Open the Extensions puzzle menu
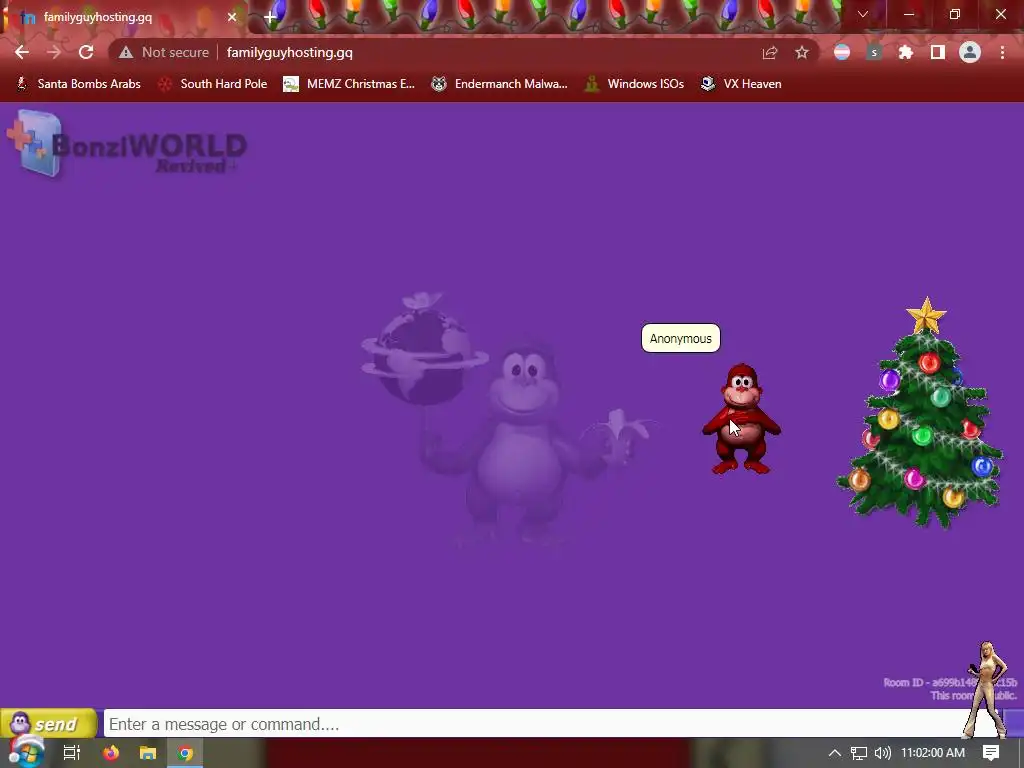 906,52
